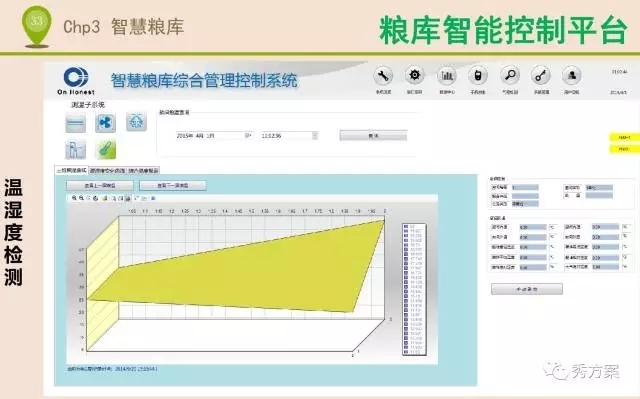
Task: Switch to the second tab above chart
Action: tap(107, 171)
